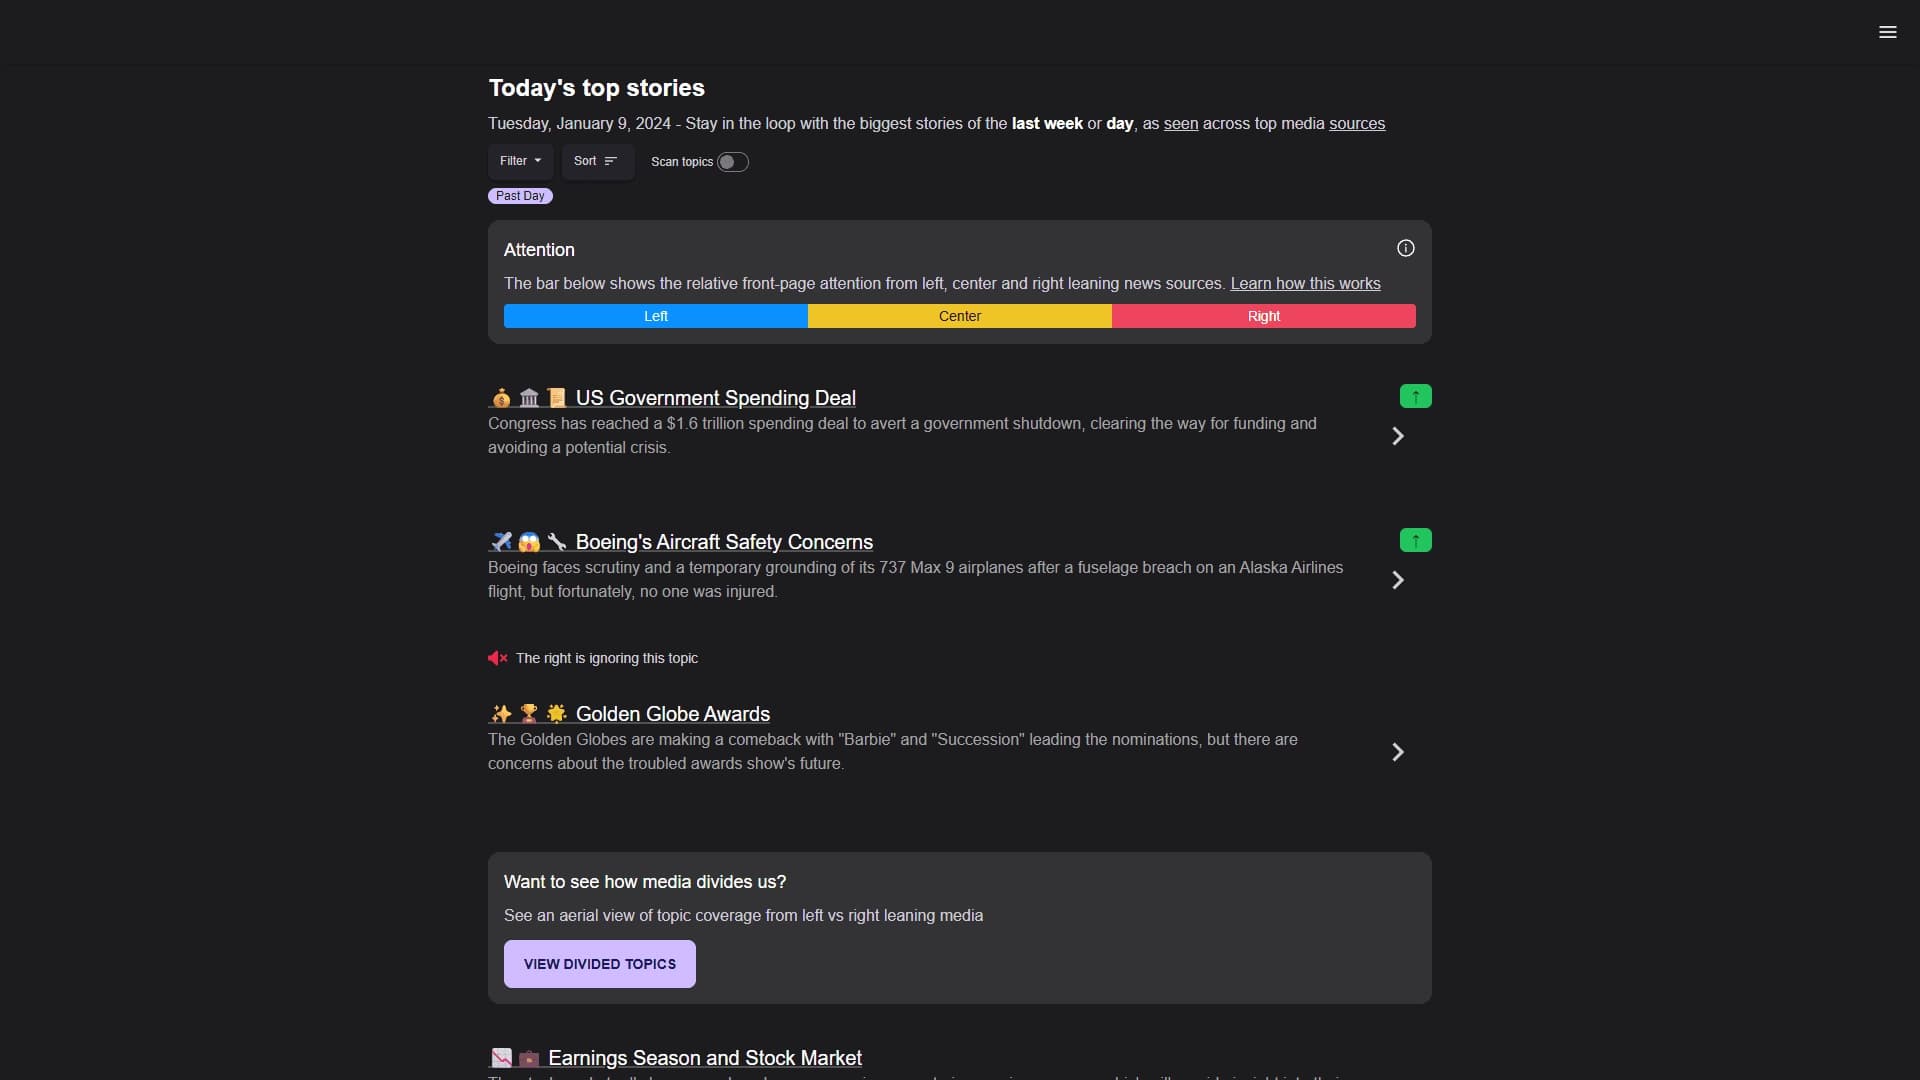Click the muted speaker icon
This screenshot has height=1080, width=1920.
coord(497,658)
